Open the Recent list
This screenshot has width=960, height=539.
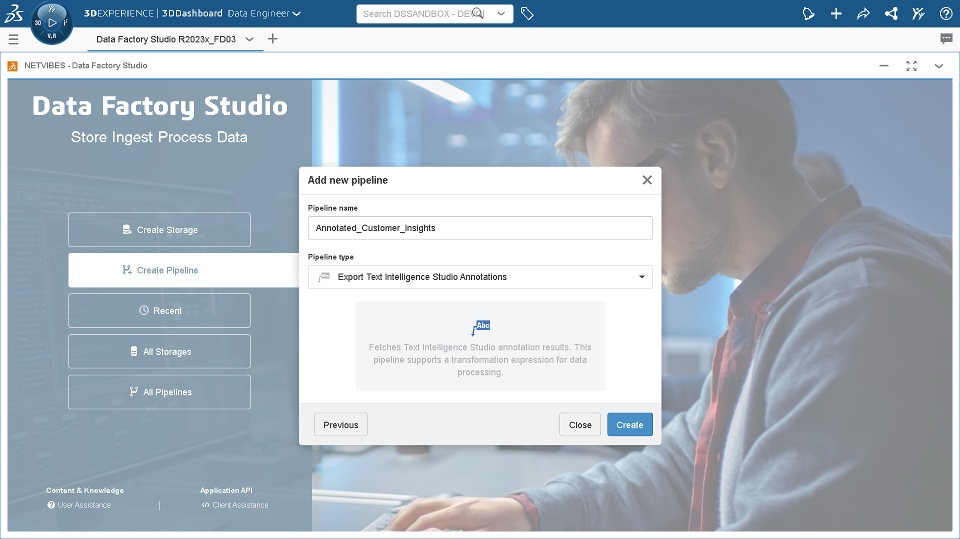[159, 311]
